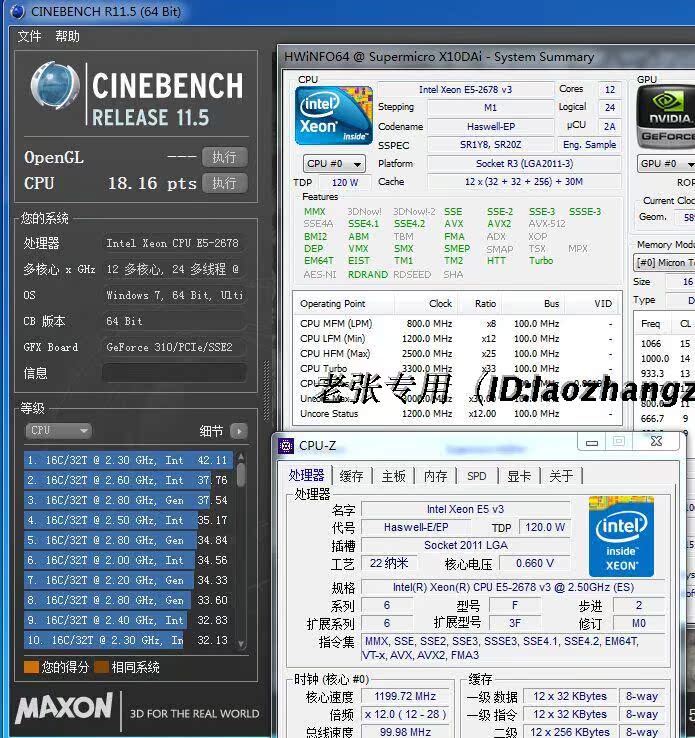Switch to the 关于 tab in CPU-Z
Screen dimensions: 695x738
[x=561, y=476]
